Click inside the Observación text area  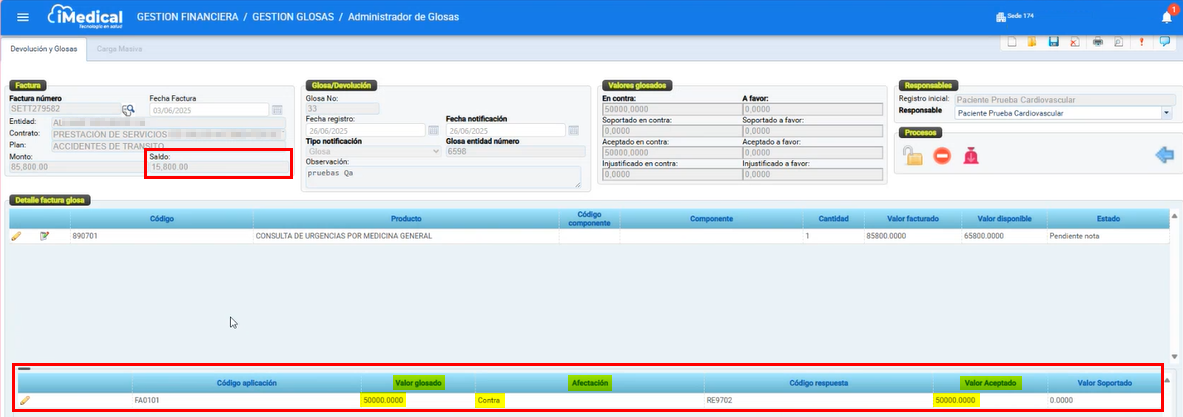coord(441,177)
